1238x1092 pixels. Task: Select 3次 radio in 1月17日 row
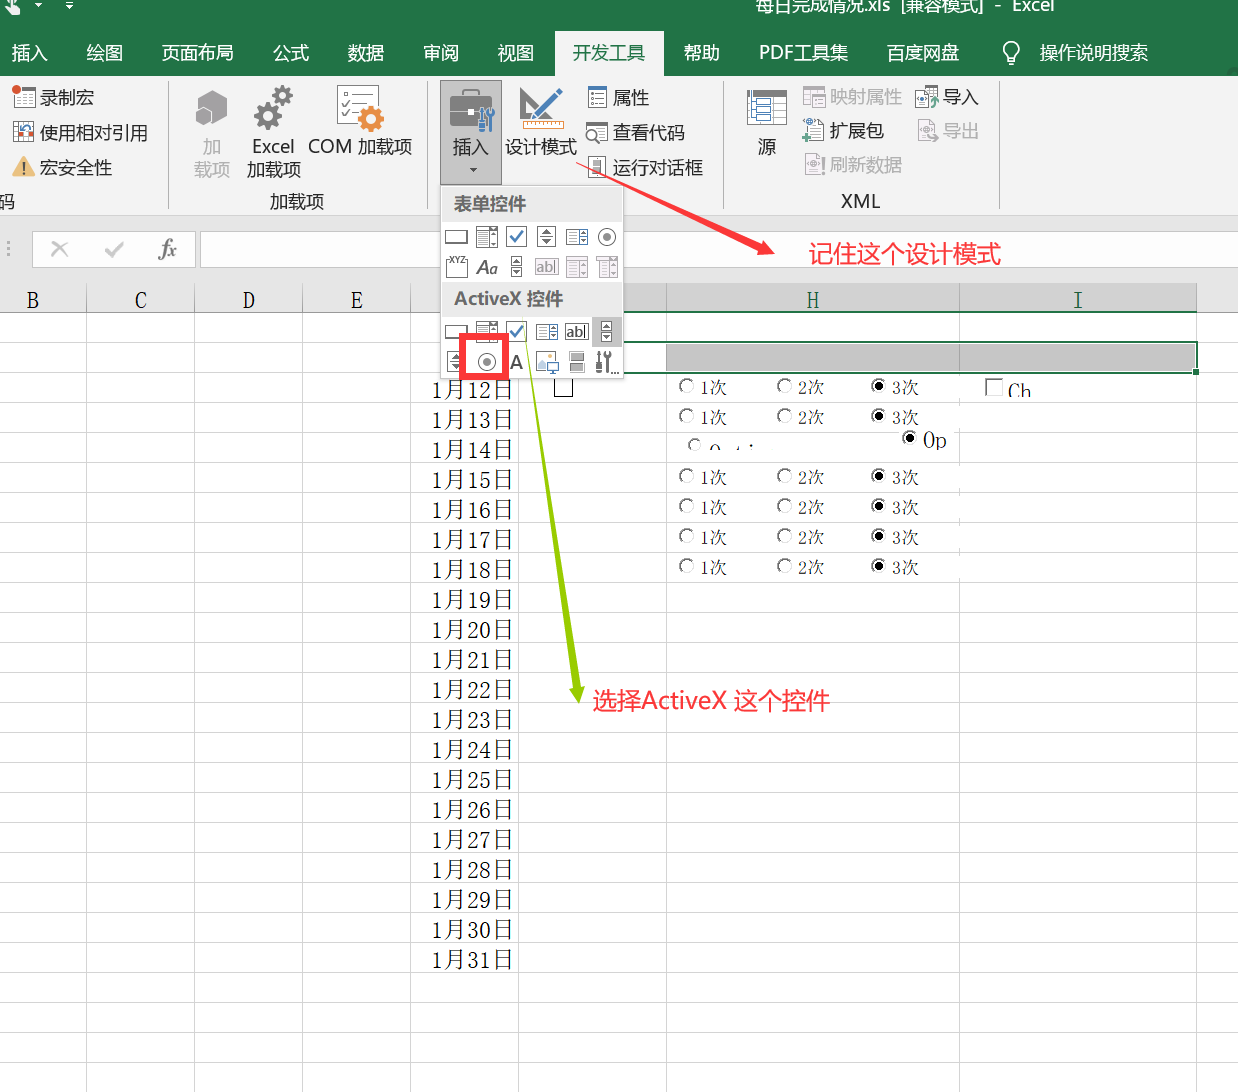click(878, 536)
